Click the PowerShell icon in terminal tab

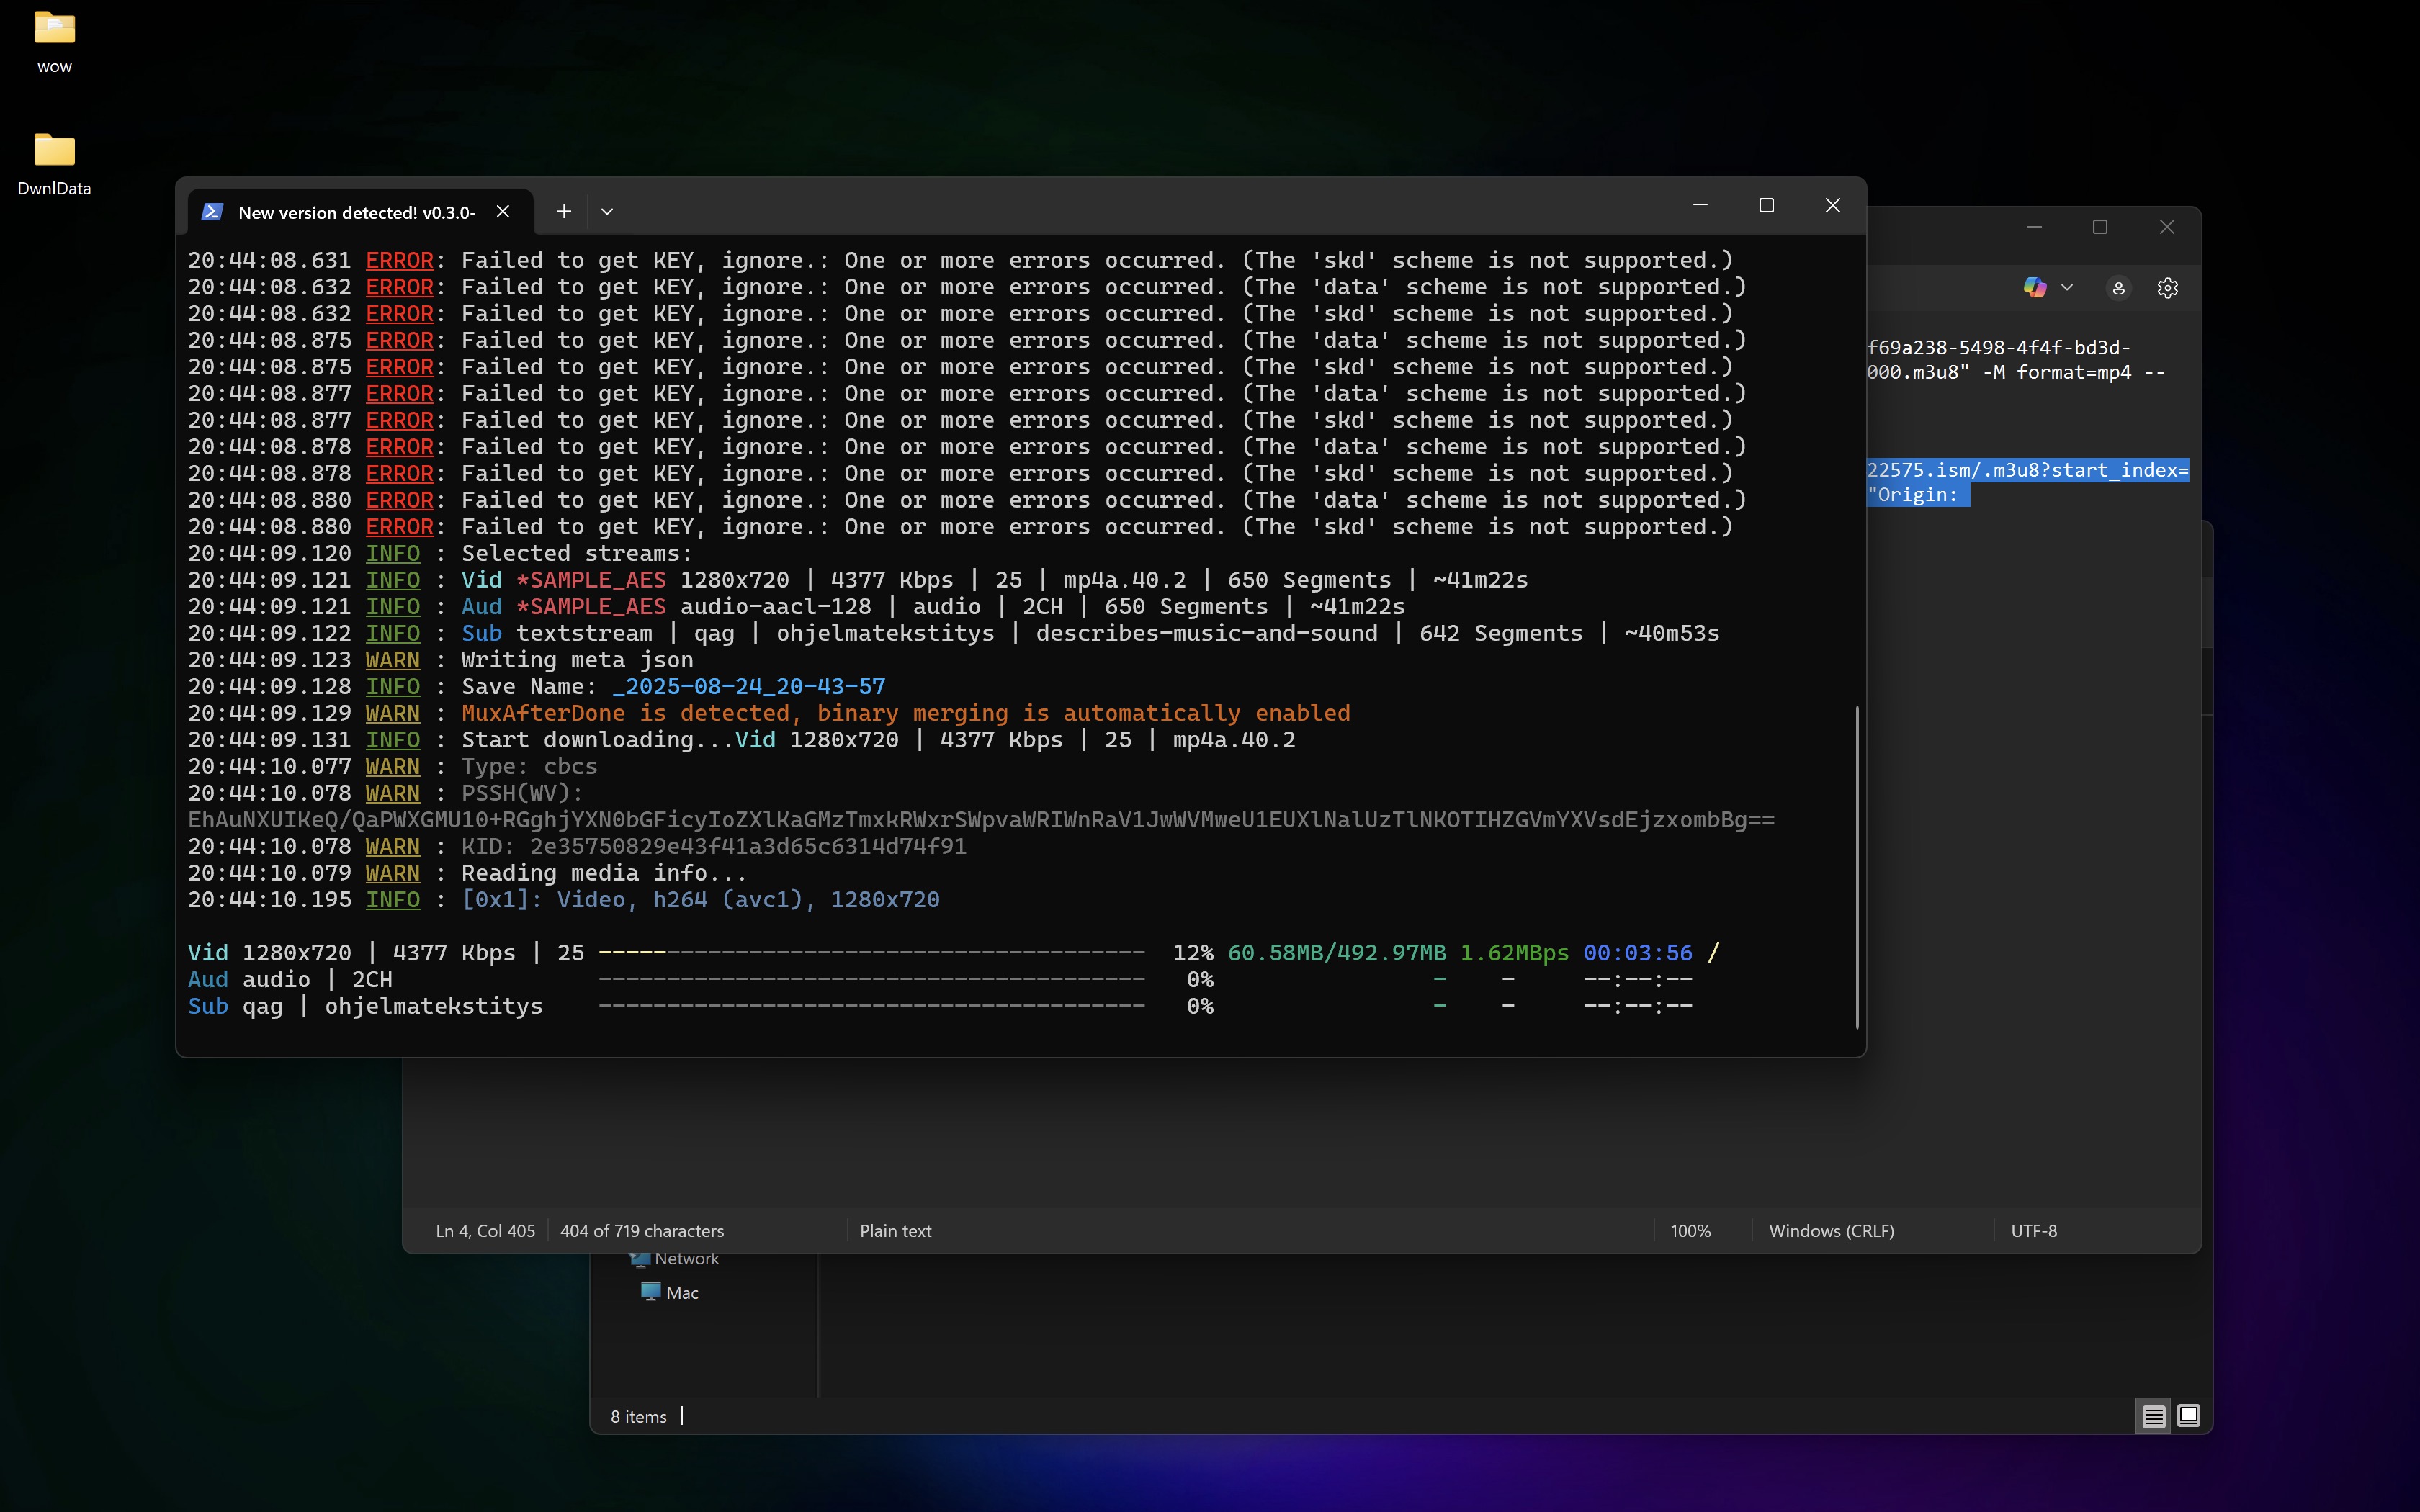[212, 212]
